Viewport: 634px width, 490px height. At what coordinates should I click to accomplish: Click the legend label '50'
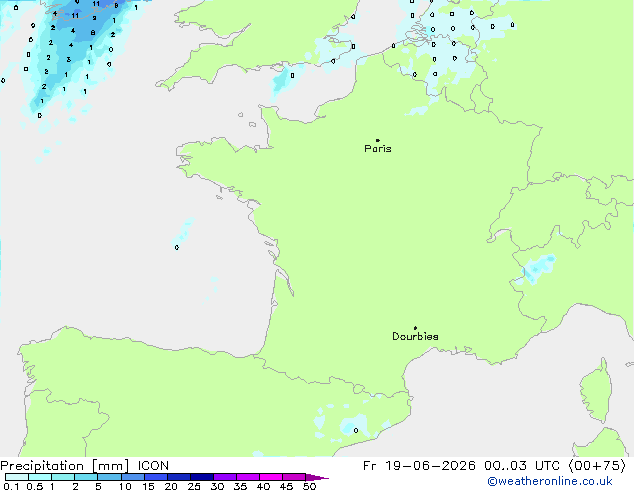(309, 486)
